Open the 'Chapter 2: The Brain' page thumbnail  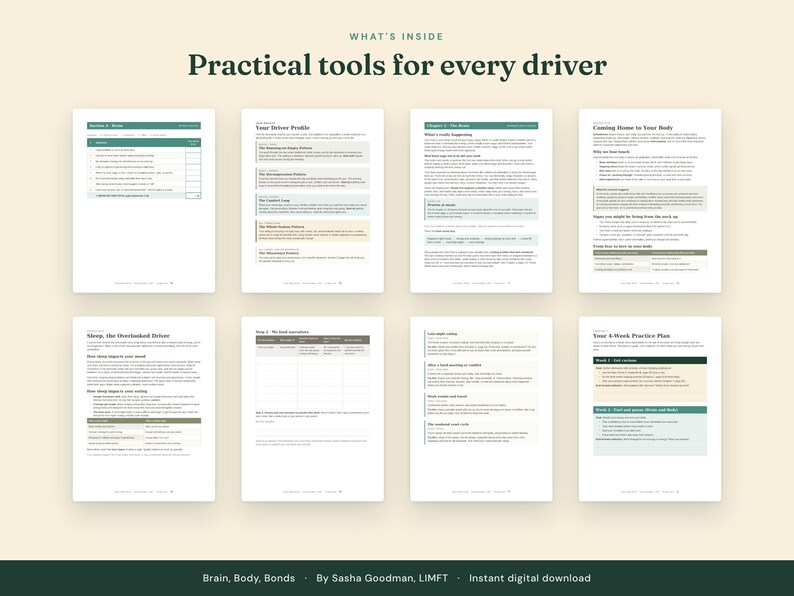(481, 201)
